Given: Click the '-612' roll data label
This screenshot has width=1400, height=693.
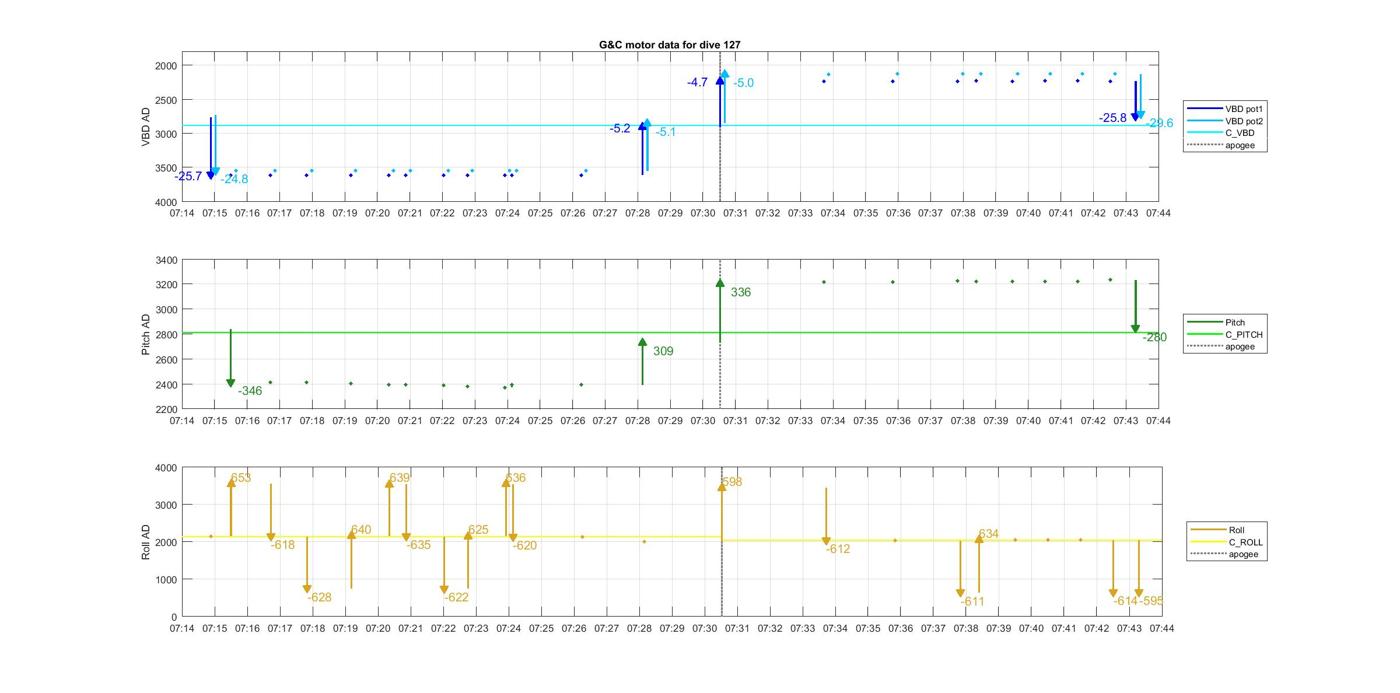Looking at the screenshot, I should point(838,549).
